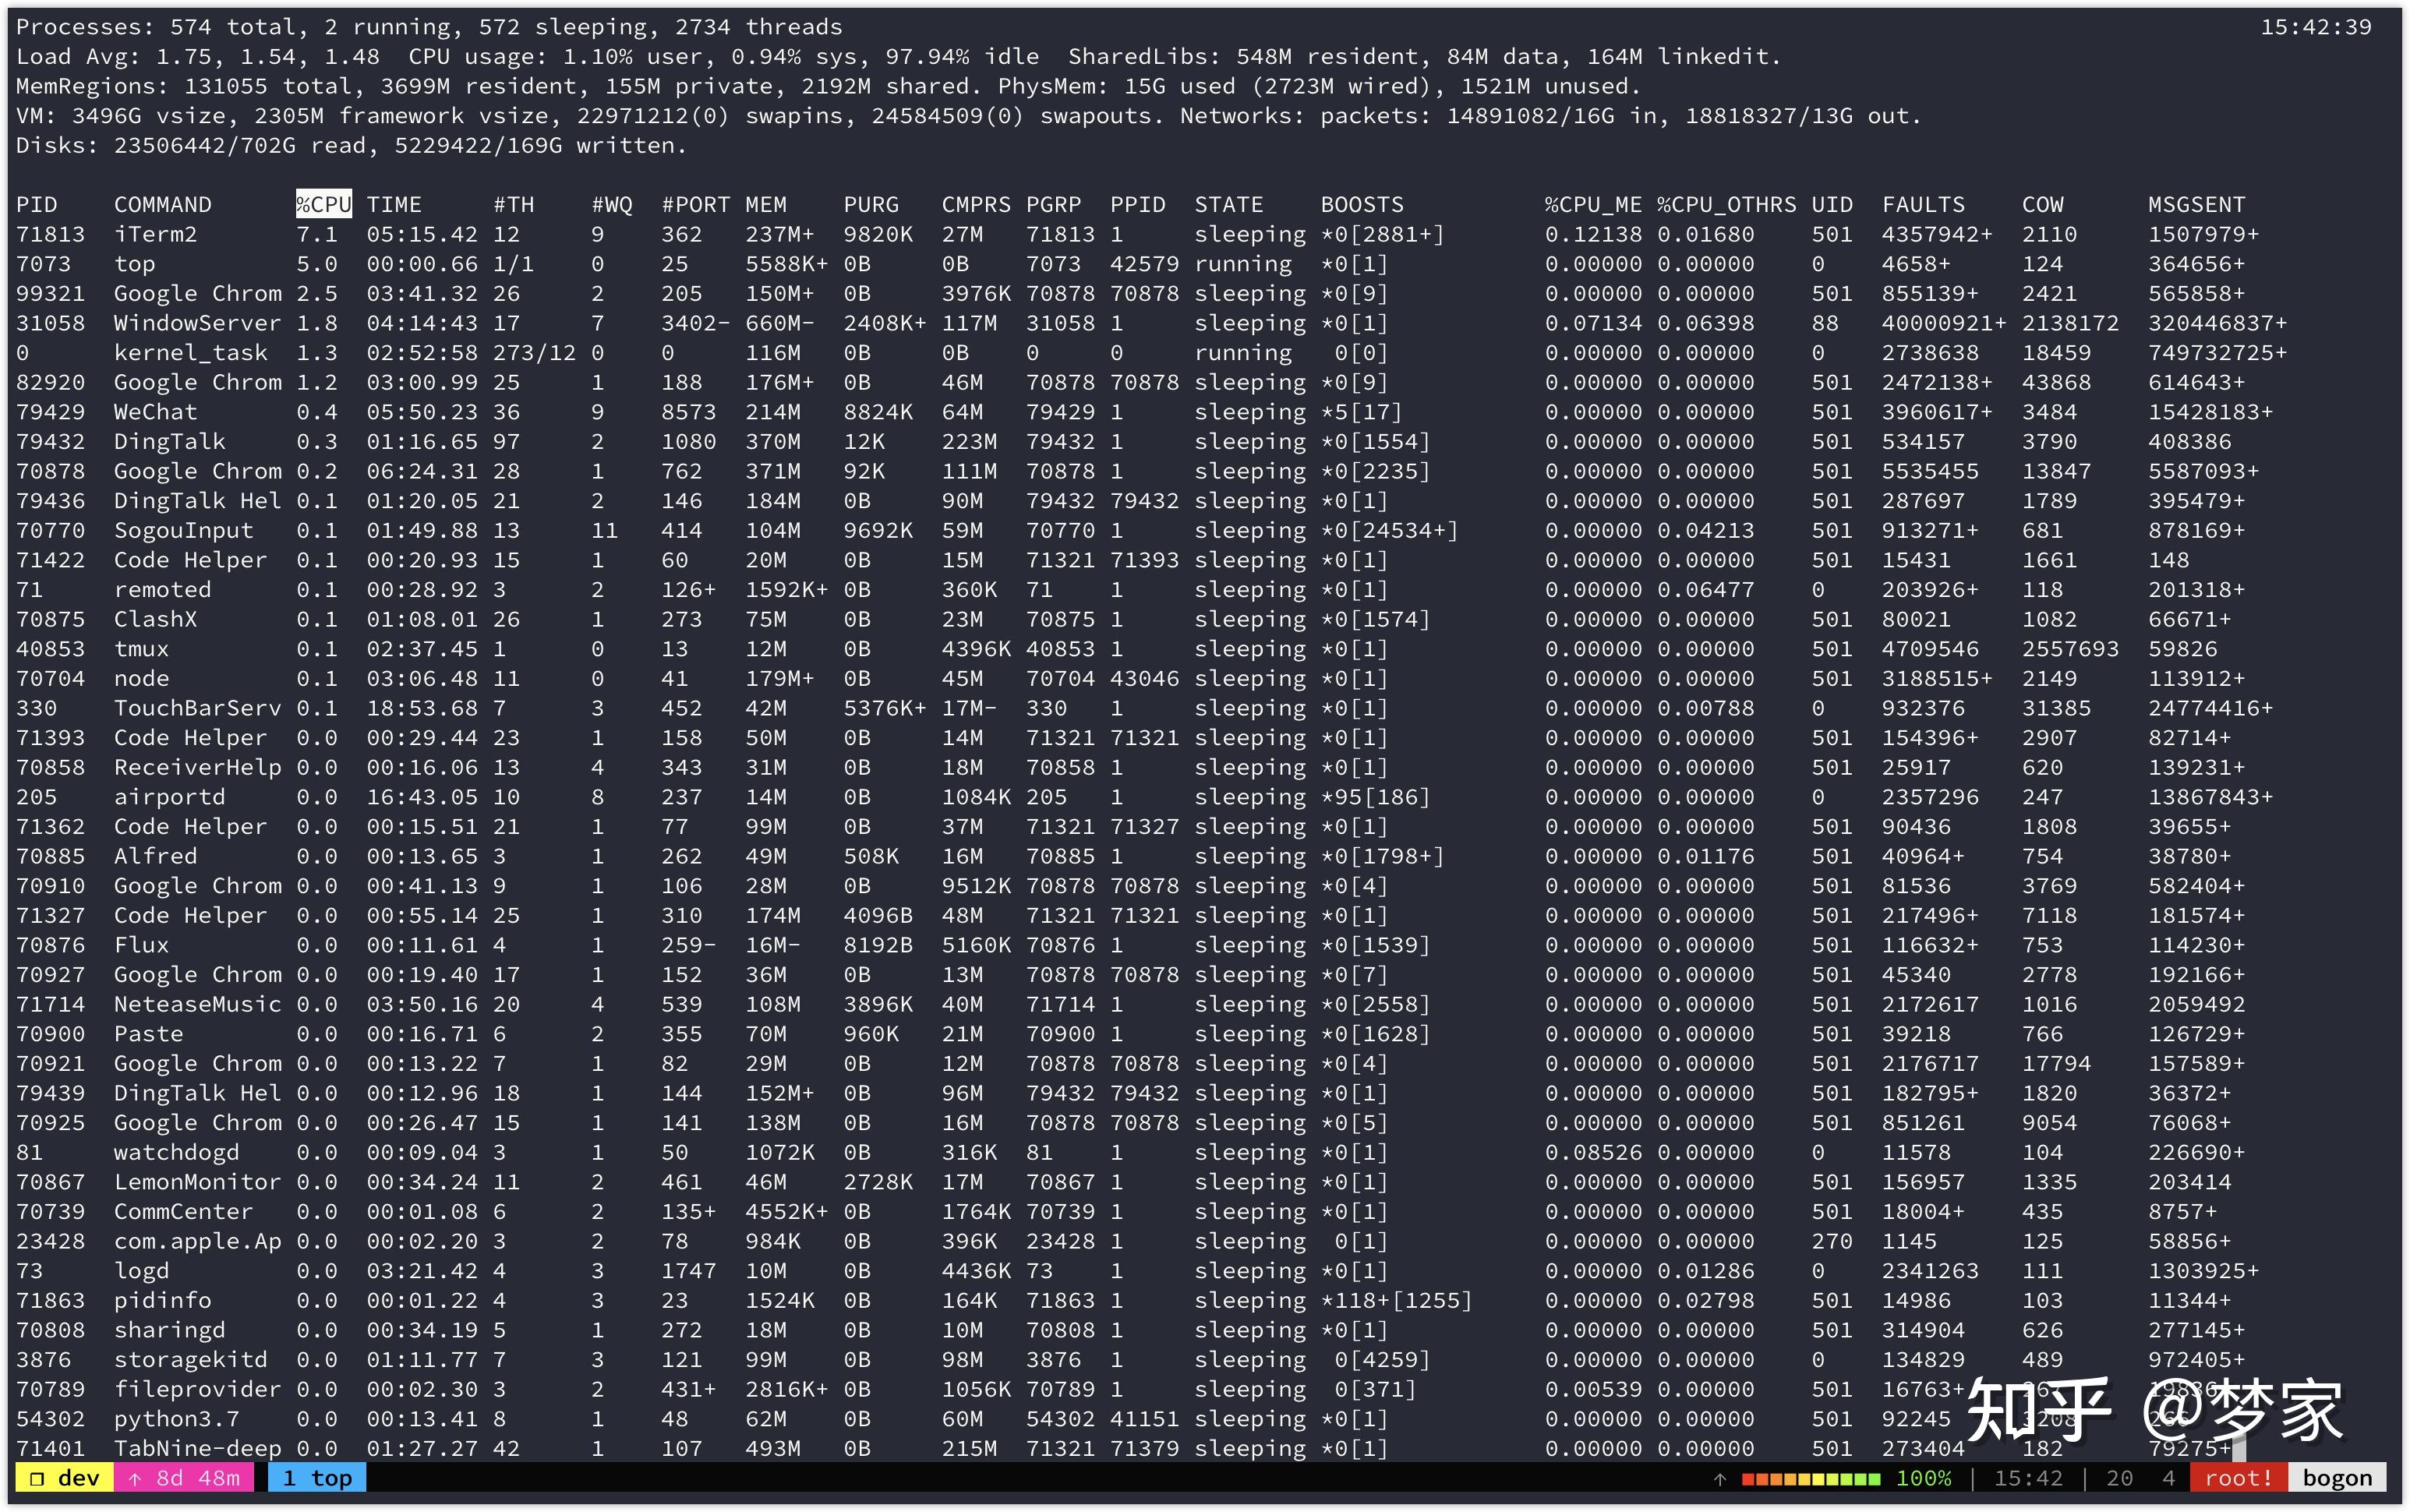Click the bogon hostname segment
Viewport: 2410px width, 1512px height.
tap(2336, 1478)
